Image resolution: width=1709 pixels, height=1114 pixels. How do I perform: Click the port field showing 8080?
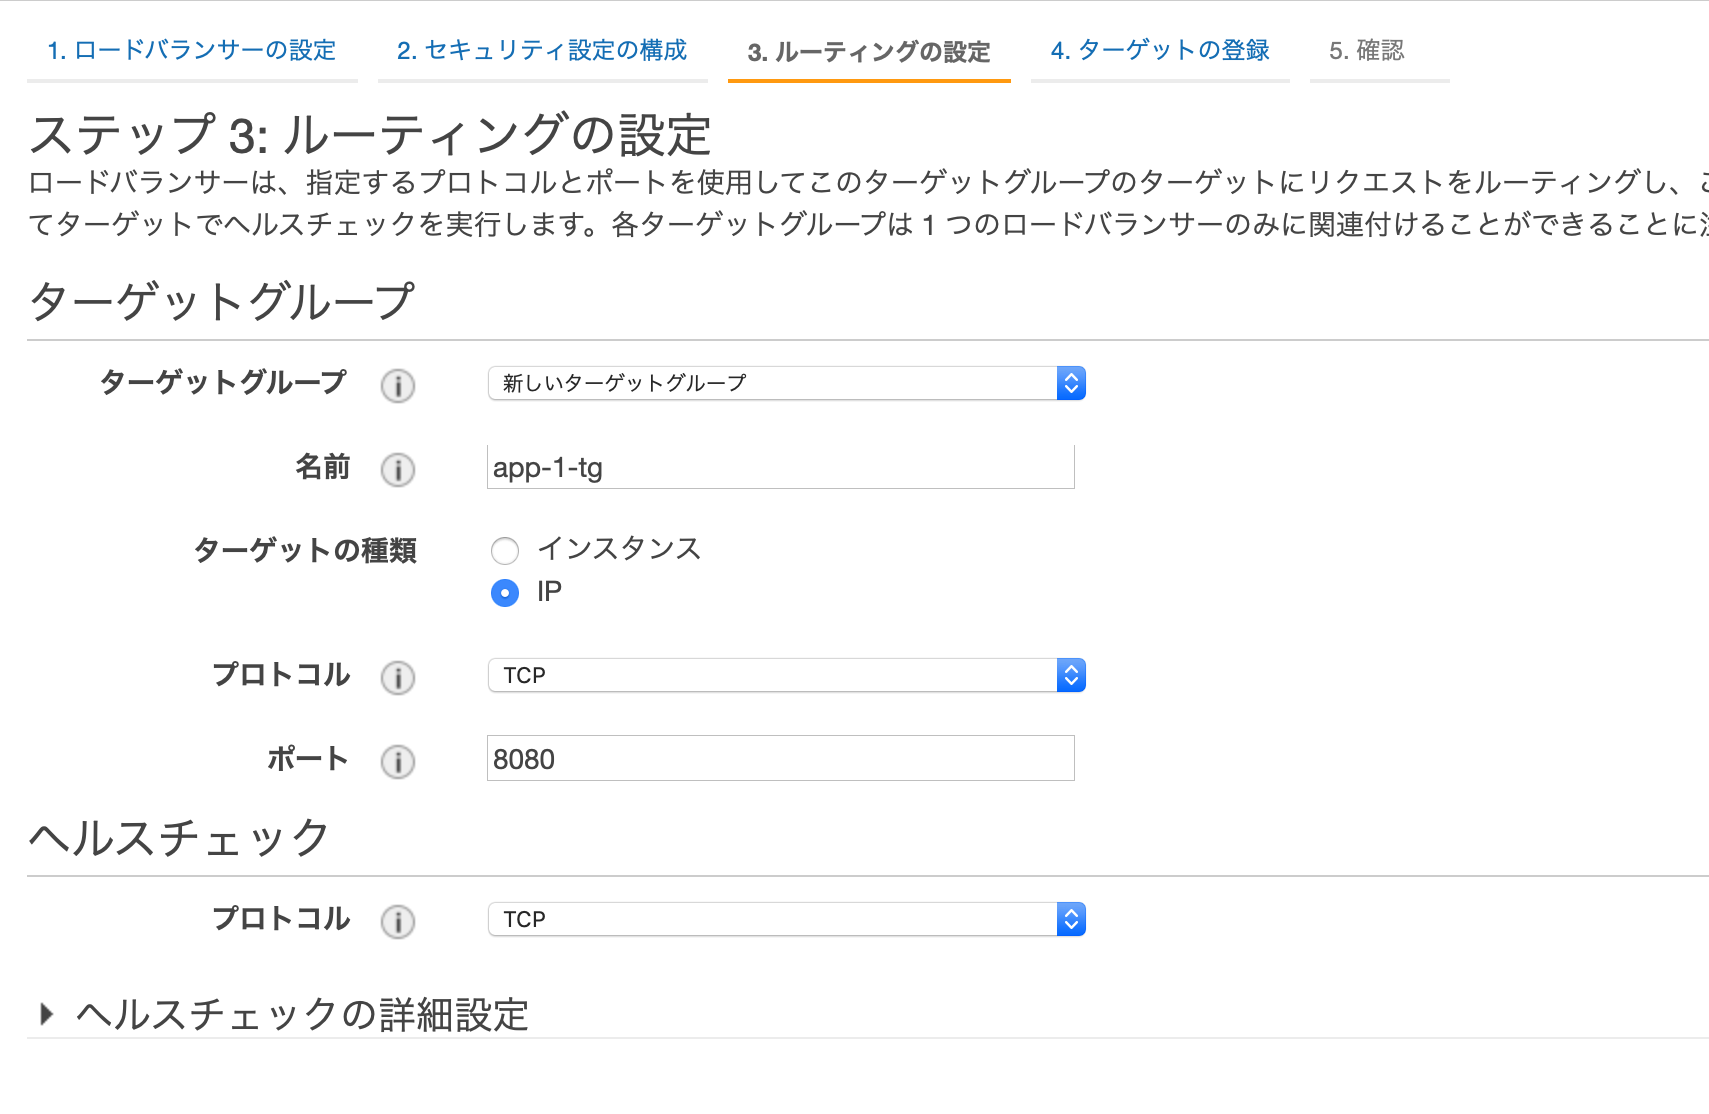[780, 758]
